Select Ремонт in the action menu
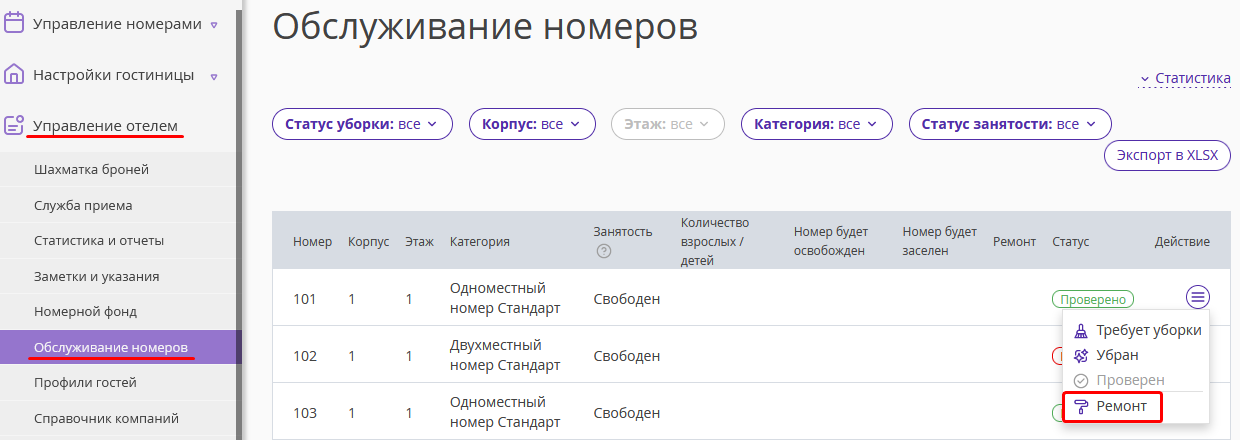The image size is (1240, 440). tap(1112, 407)
